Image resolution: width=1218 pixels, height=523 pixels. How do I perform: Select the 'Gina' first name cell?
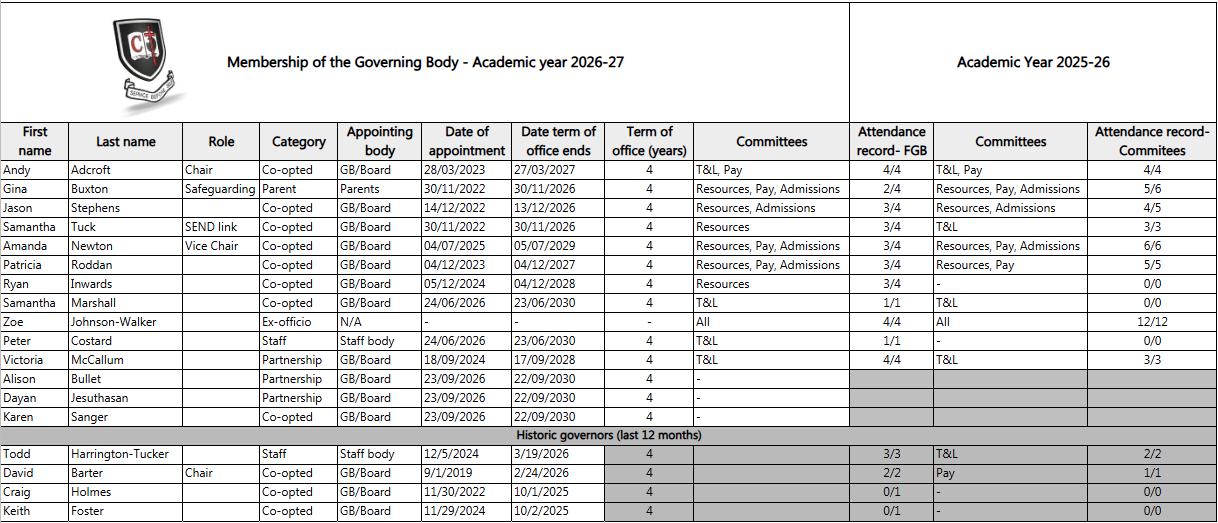tap(35, 189)
